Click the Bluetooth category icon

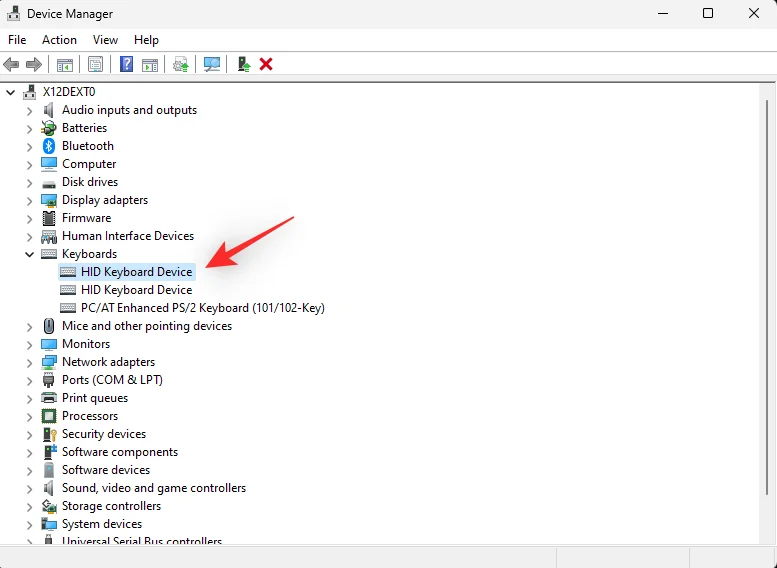pos(49,146)
